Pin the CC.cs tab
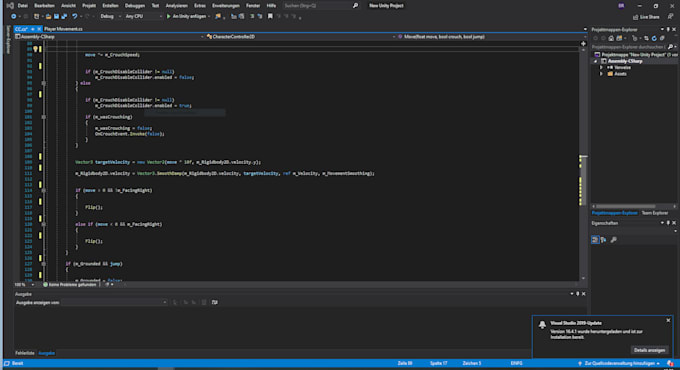 click(x=33, y=29)
